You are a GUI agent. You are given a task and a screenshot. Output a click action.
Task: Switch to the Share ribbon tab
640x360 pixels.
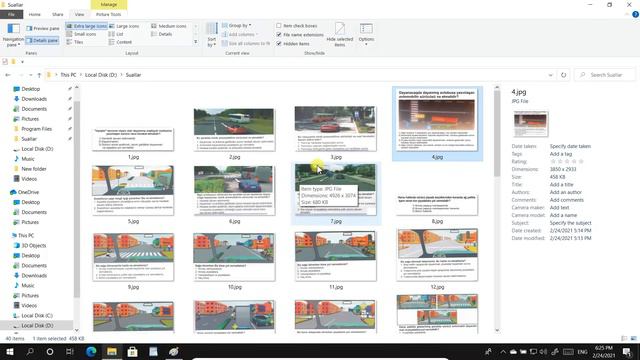click(x=58, y=14)
